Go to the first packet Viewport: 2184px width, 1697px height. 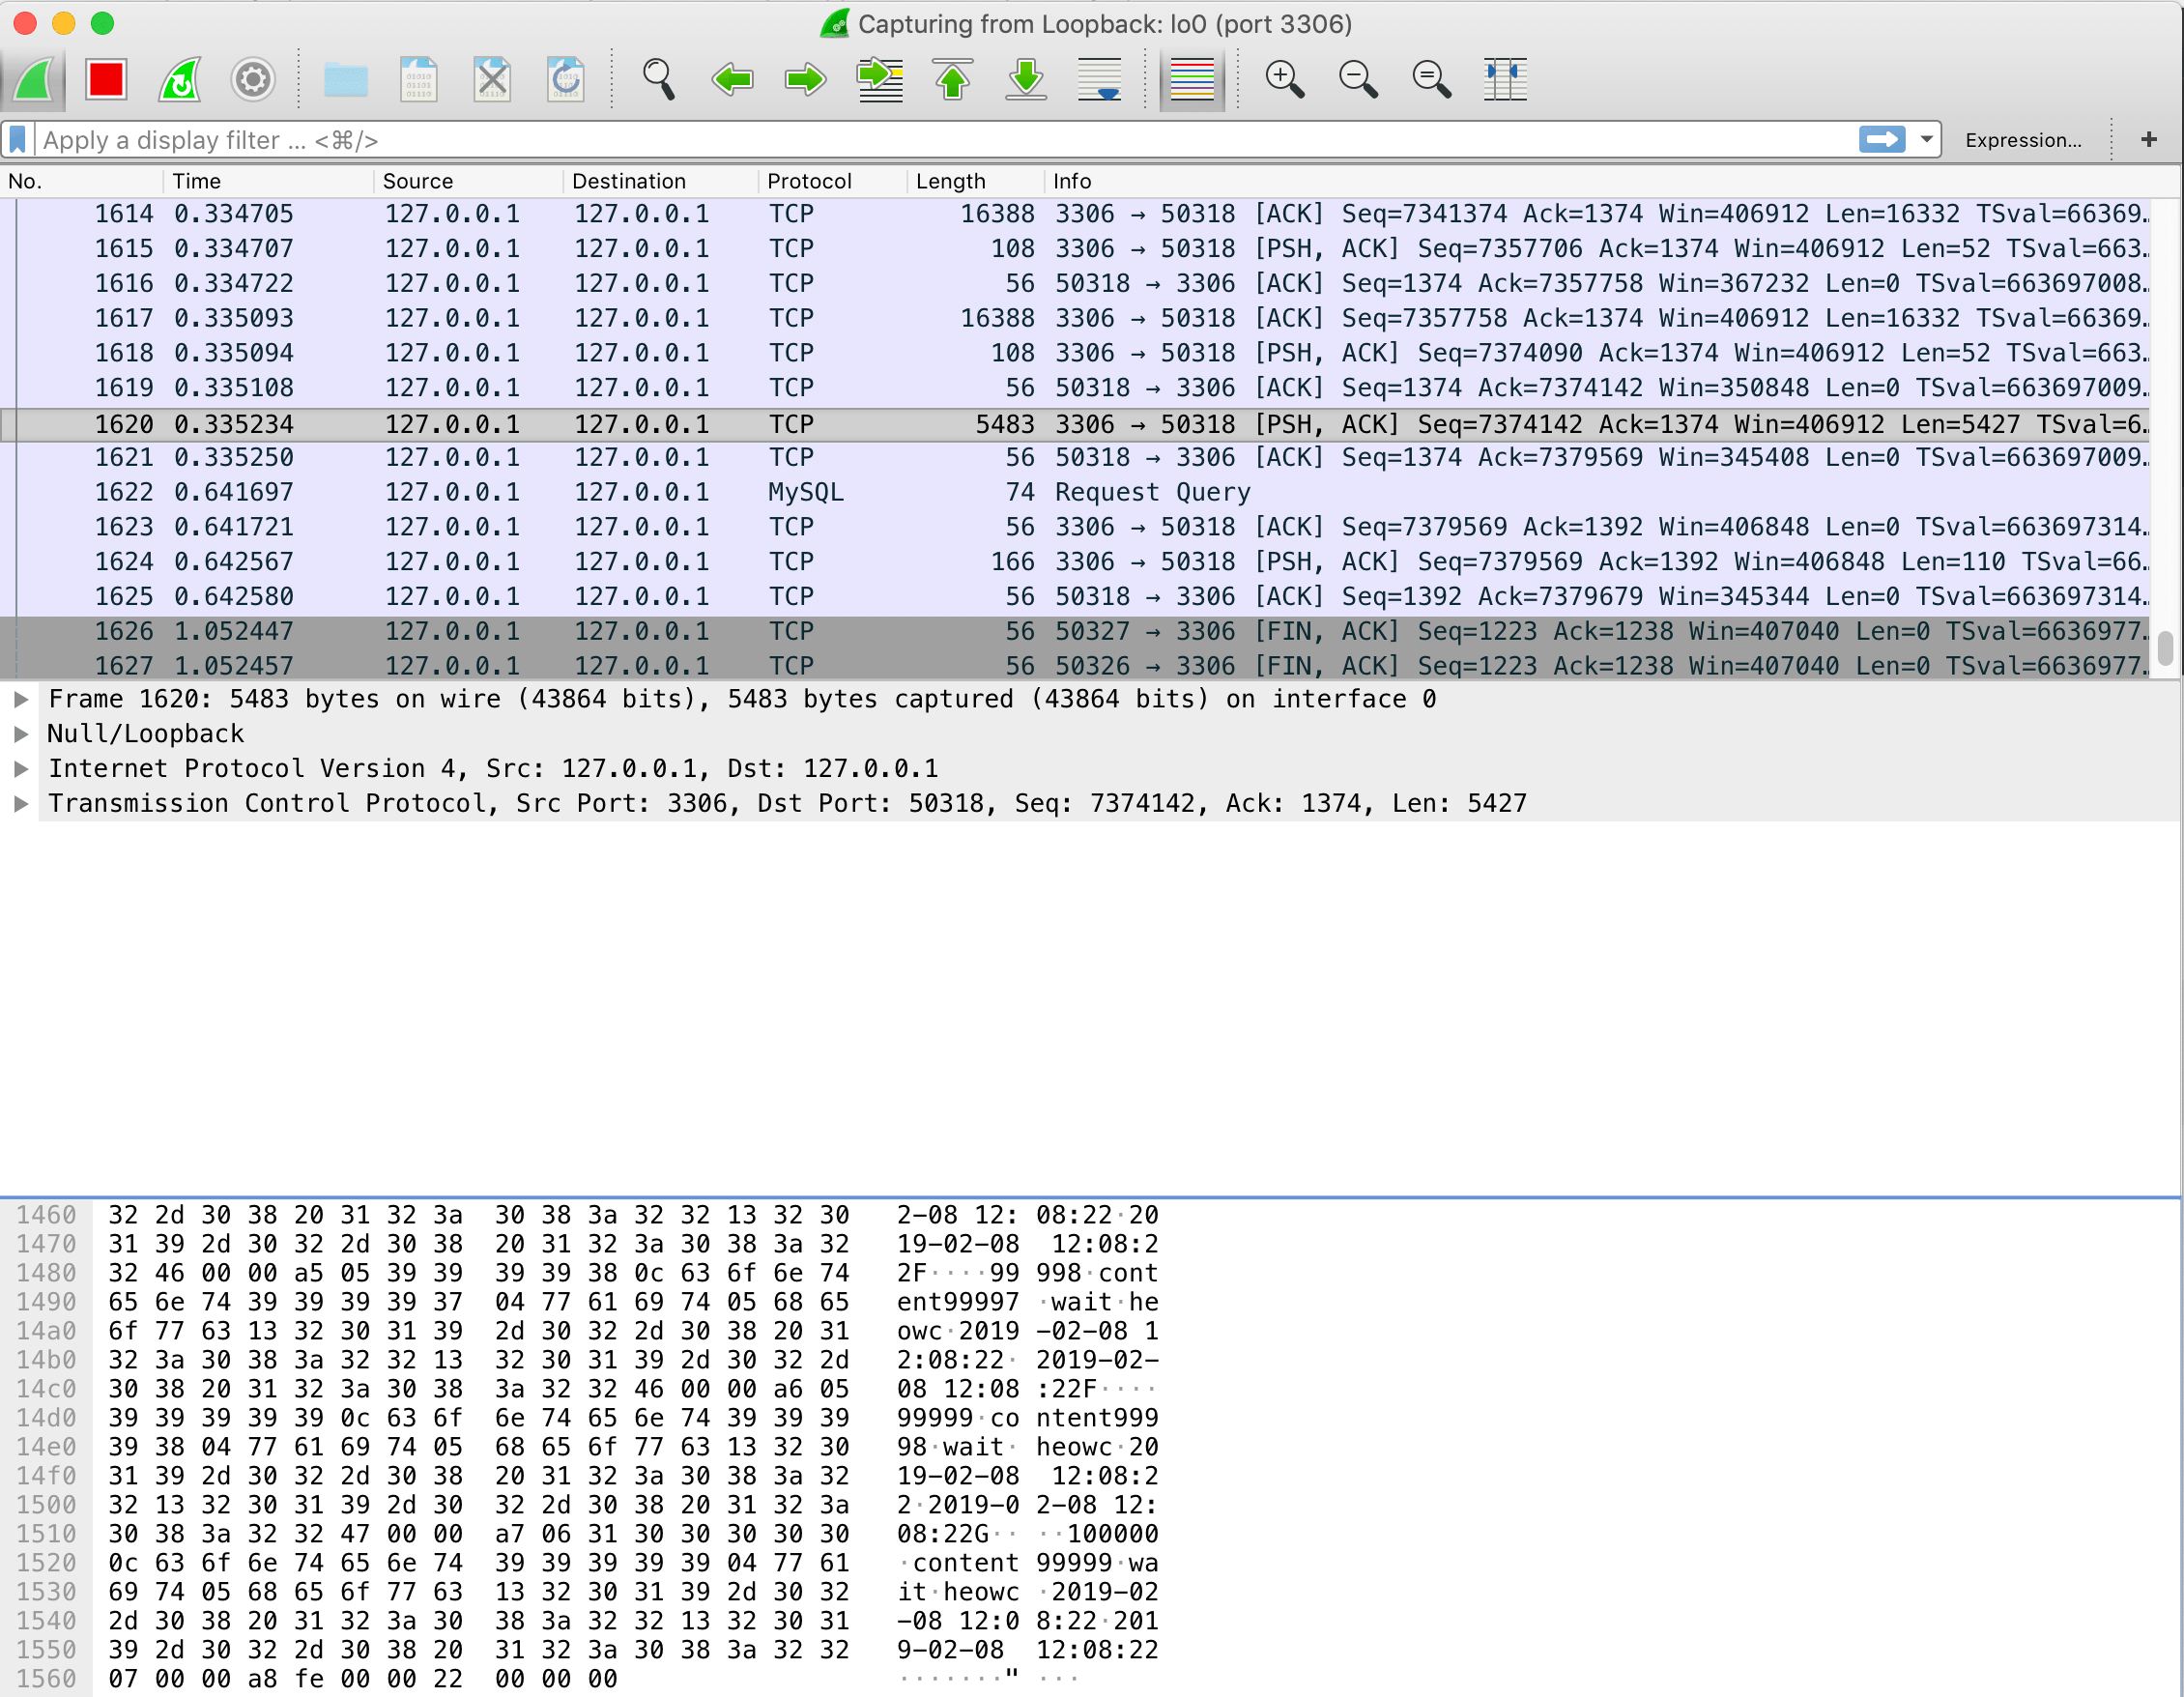point(953,79)
